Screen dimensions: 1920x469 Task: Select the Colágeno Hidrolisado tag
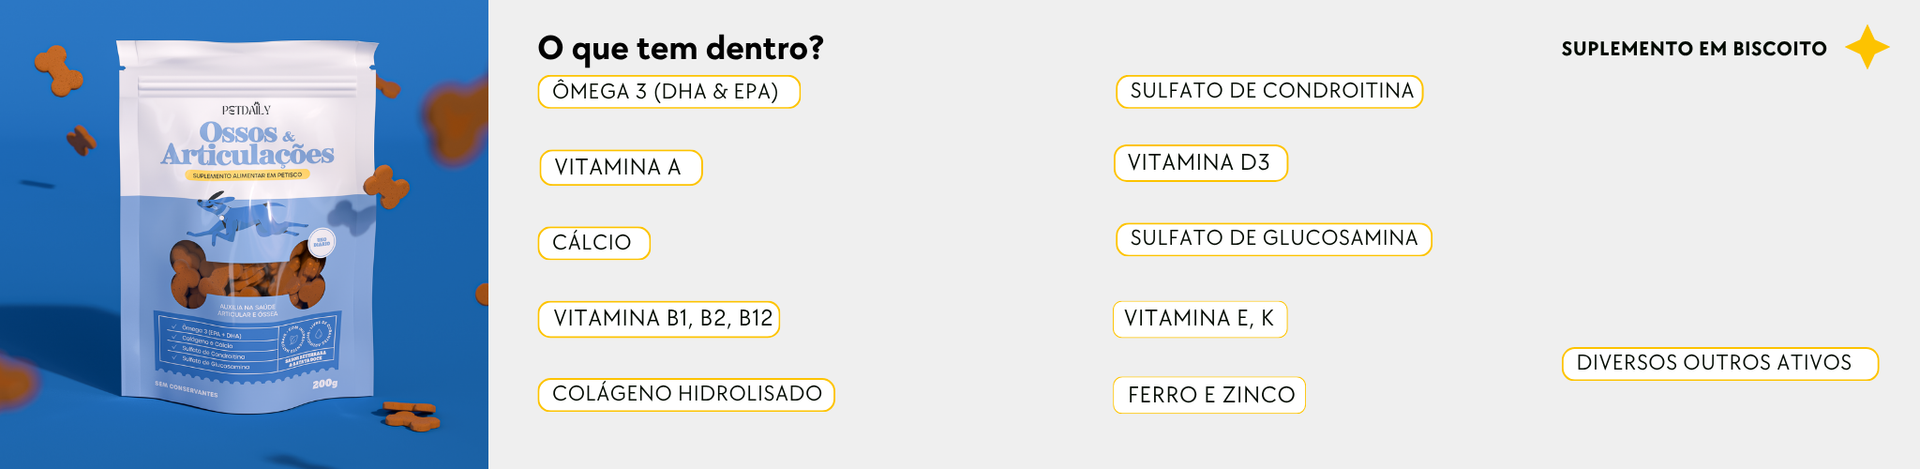pyautogui.click(x=686, y=394)
